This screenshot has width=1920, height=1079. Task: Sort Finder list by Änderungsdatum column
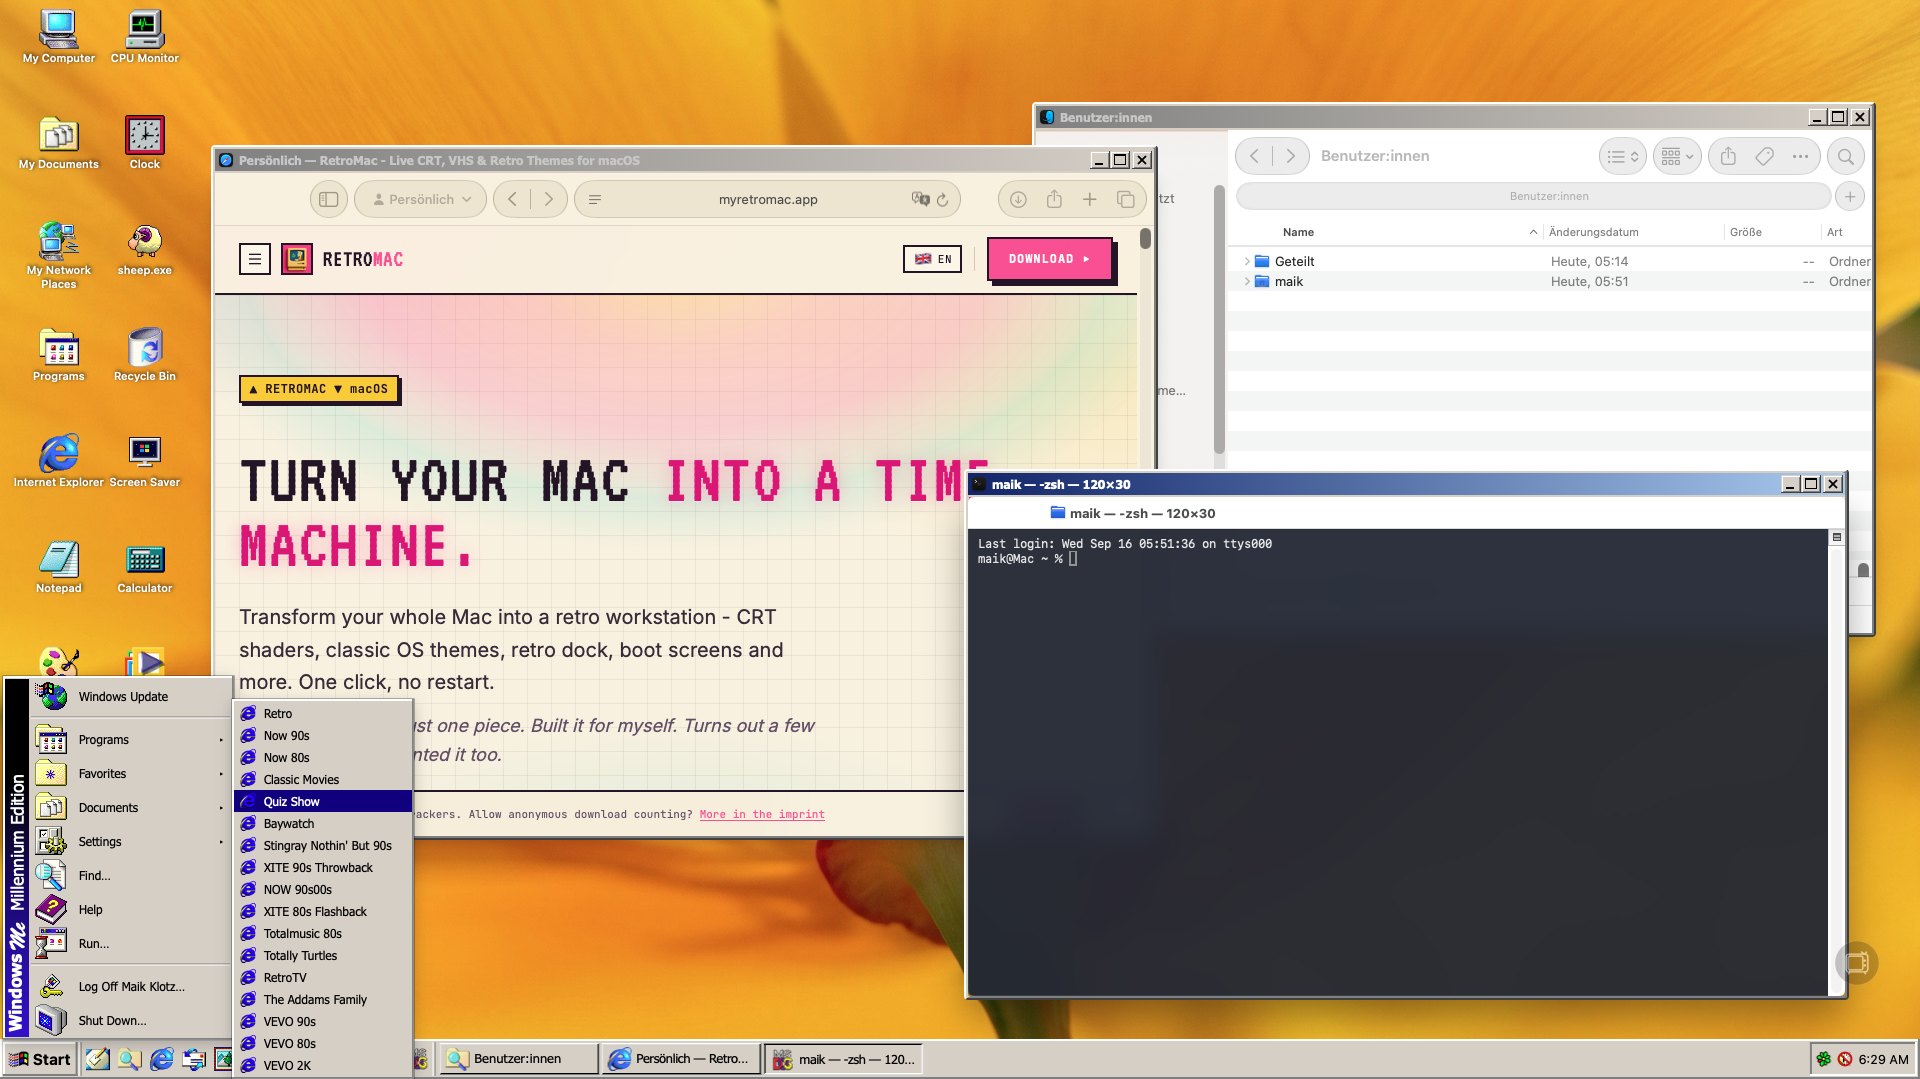tap(1593, 232)
